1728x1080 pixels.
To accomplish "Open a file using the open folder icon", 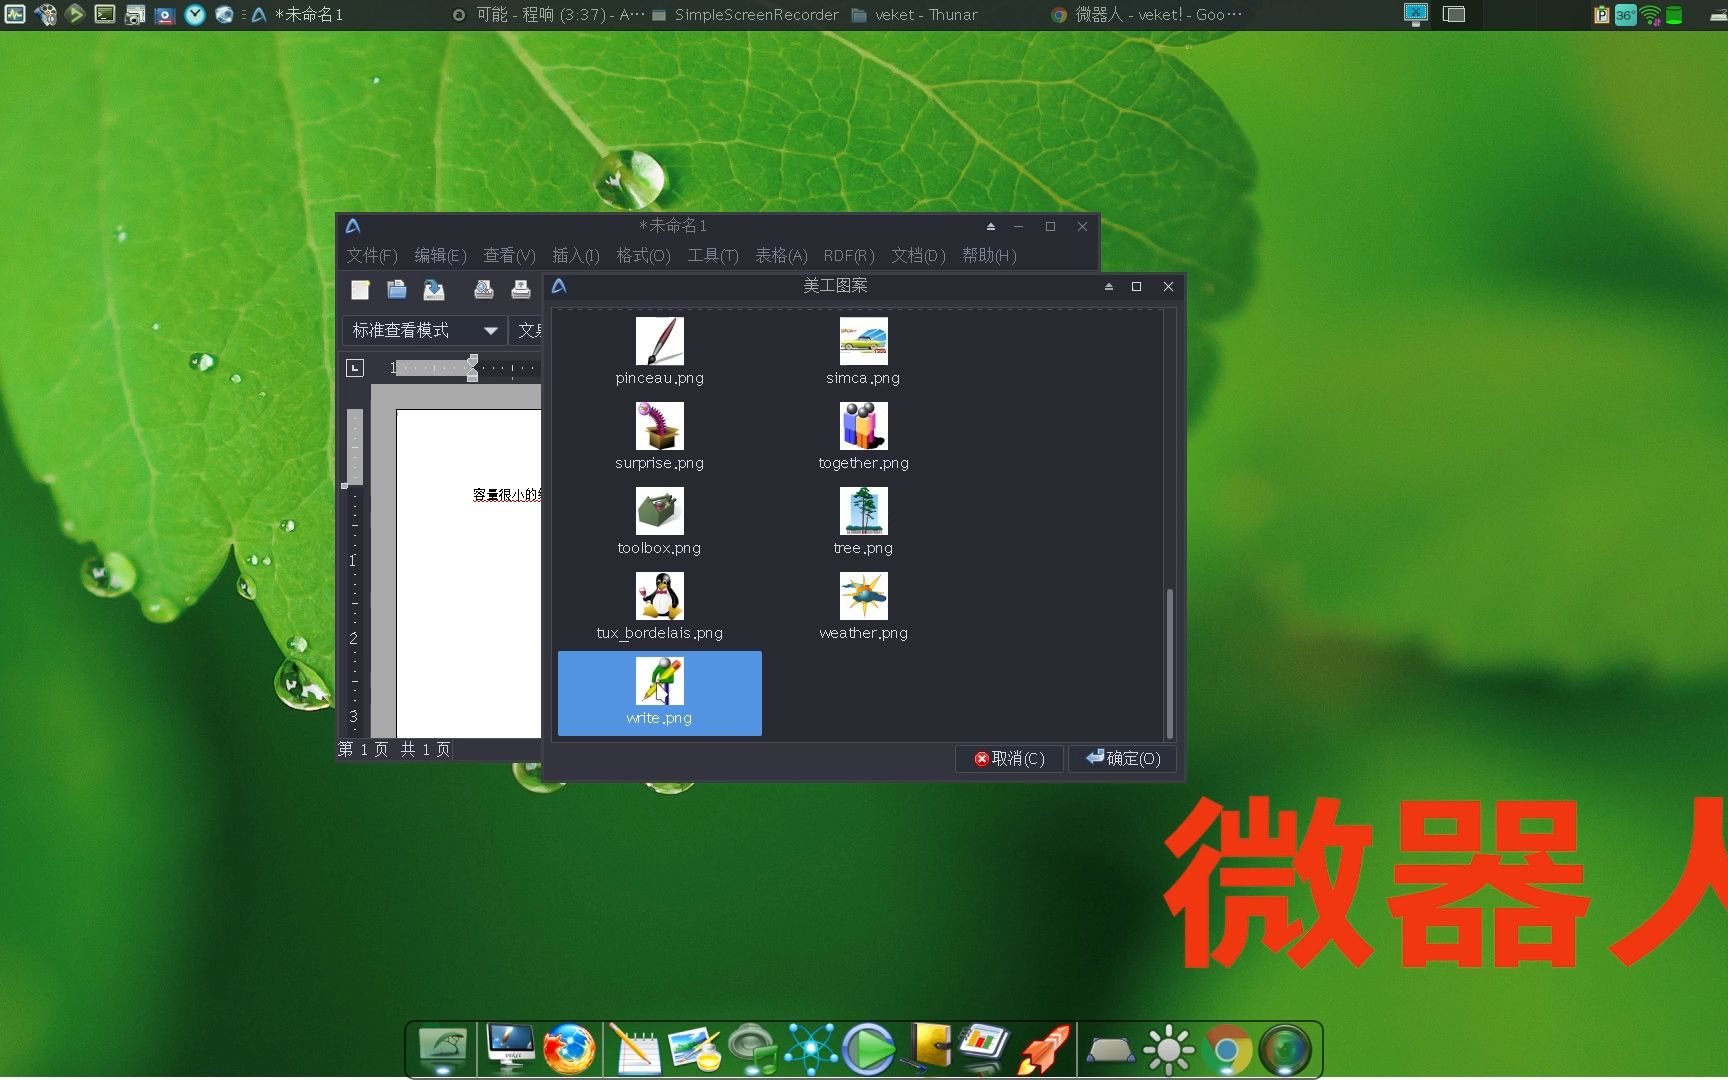I will pyautogui.click(x=397, y=290).
